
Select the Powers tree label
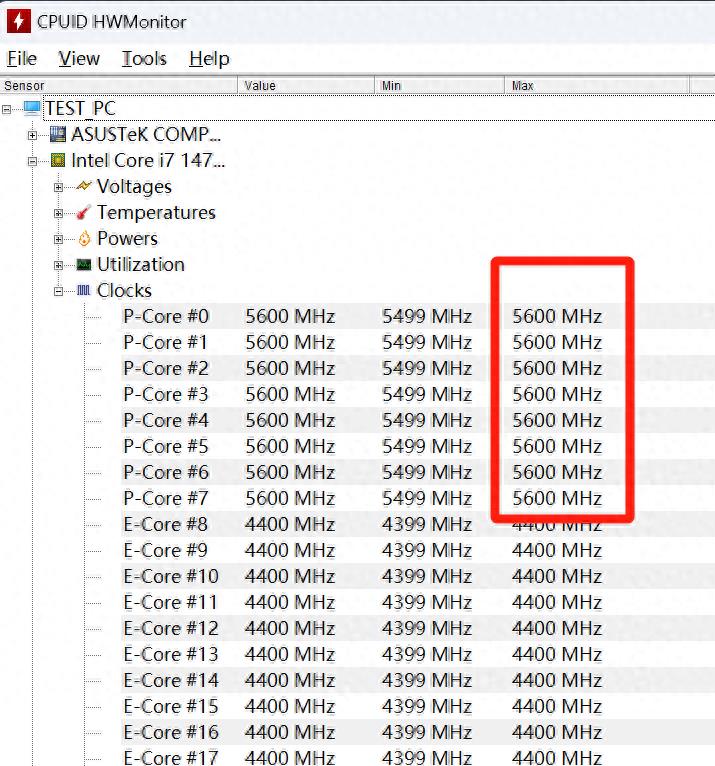[127, 238]
